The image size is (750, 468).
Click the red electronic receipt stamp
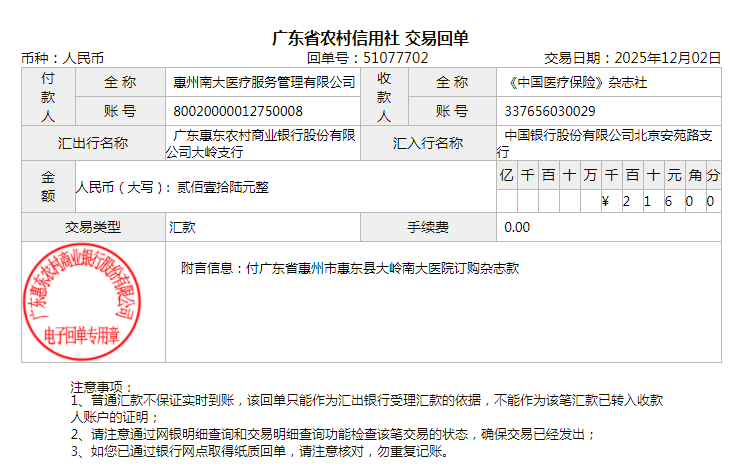pos(82,301)
